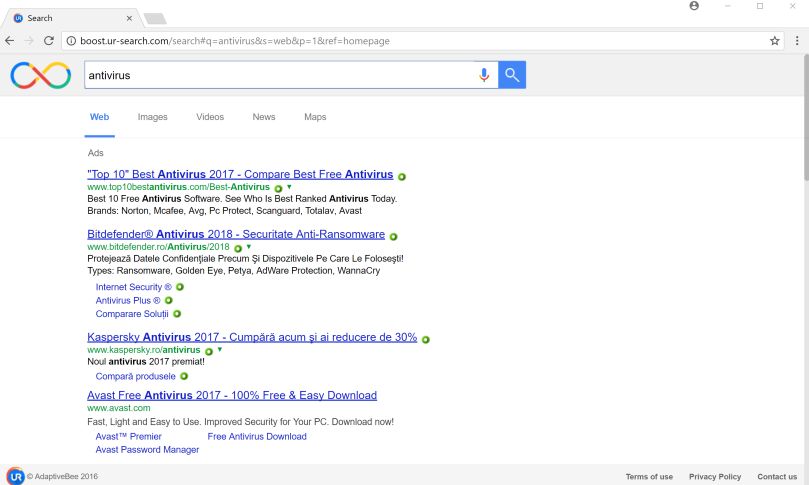Click the Chrome user profile icon
Image resolution: width=809 pixels, height=485 pixels.
(x=694, y=6)
